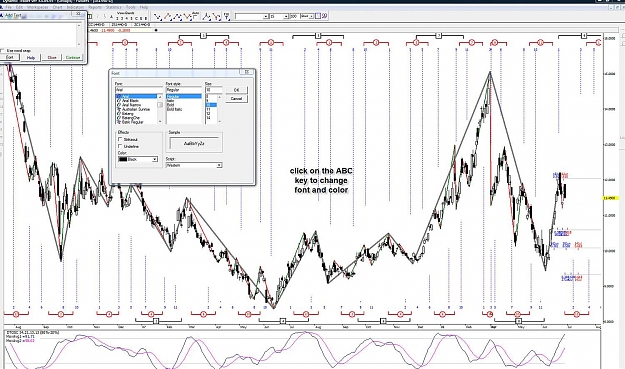Click inside the Add Text text box
This screenshot has width=625, height=369.
click(x=38, y=35)
